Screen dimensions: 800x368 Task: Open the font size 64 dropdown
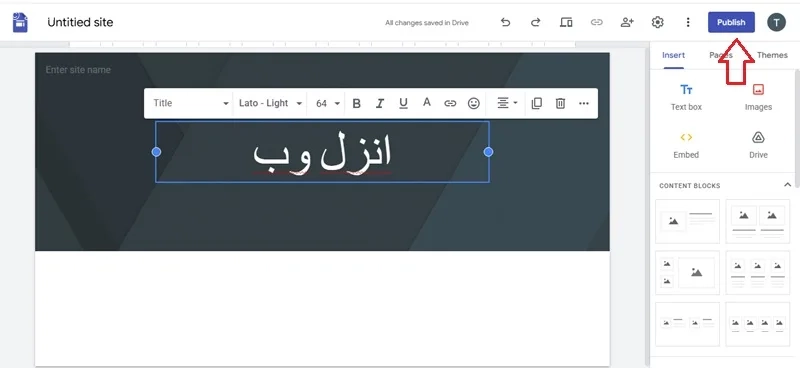(327, 103)
